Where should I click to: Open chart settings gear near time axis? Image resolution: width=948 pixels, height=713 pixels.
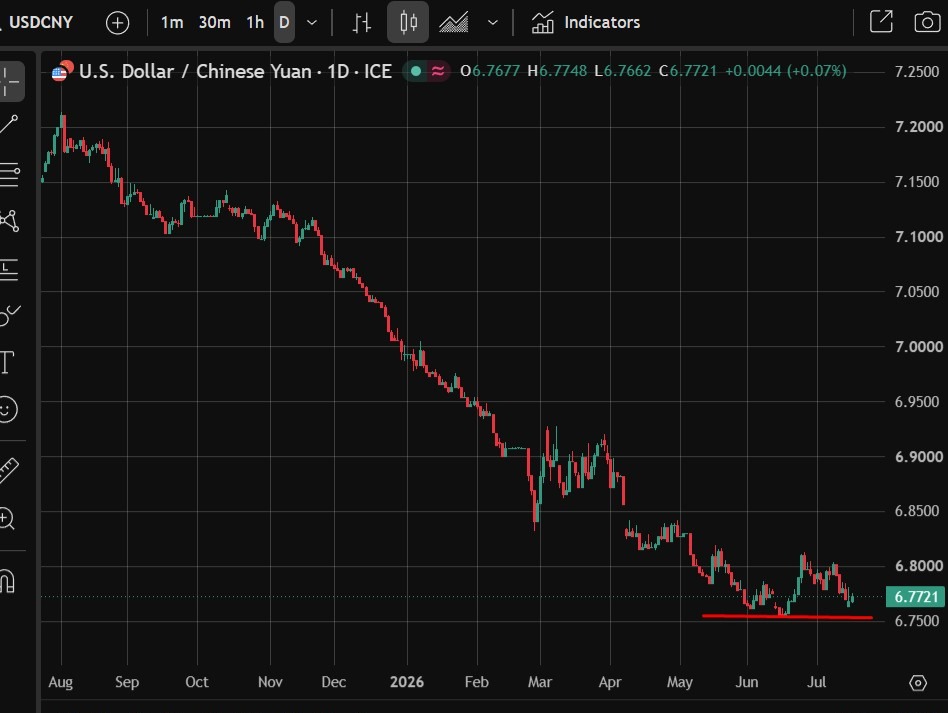pos(918,683)
